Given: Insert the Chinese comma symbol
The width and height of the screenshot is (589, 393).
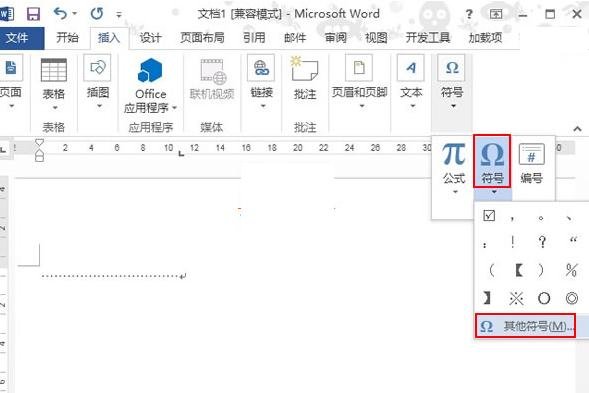Looking at the screenshot, I should (x=512, y=218).
